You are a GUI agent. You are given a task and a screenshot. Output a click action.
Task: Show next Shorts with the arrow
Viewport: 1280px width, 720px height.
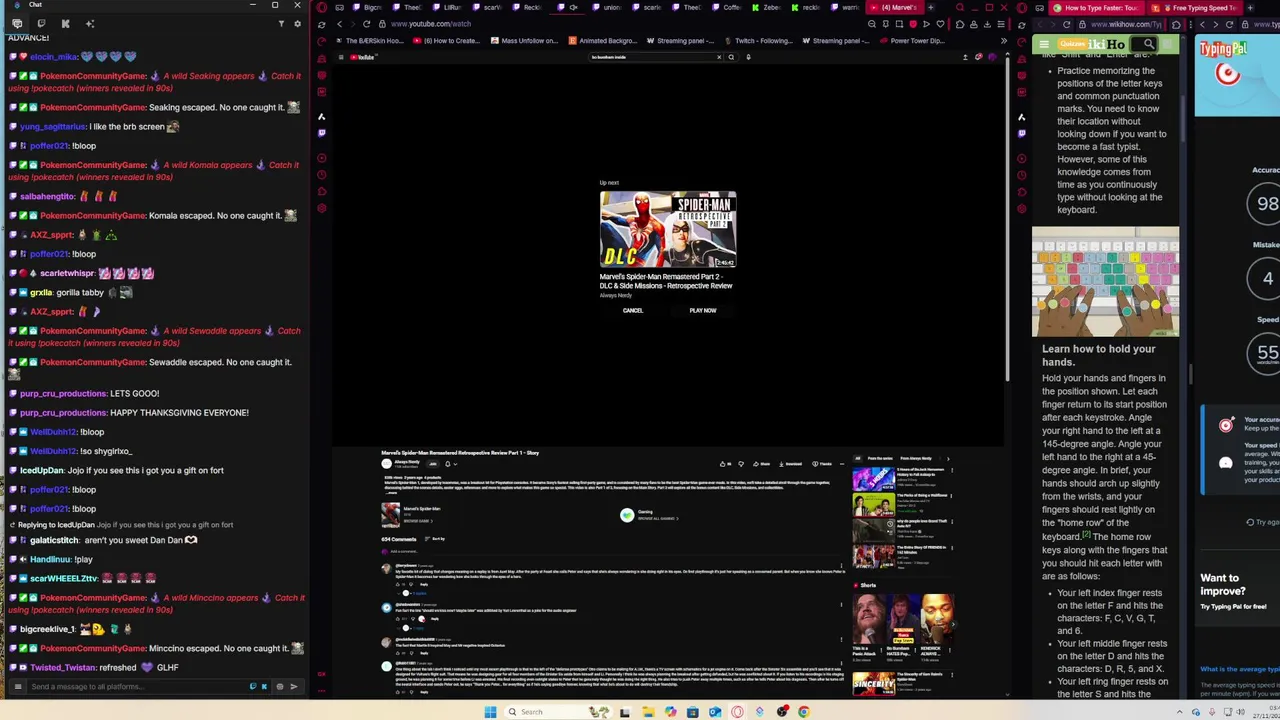952,622
